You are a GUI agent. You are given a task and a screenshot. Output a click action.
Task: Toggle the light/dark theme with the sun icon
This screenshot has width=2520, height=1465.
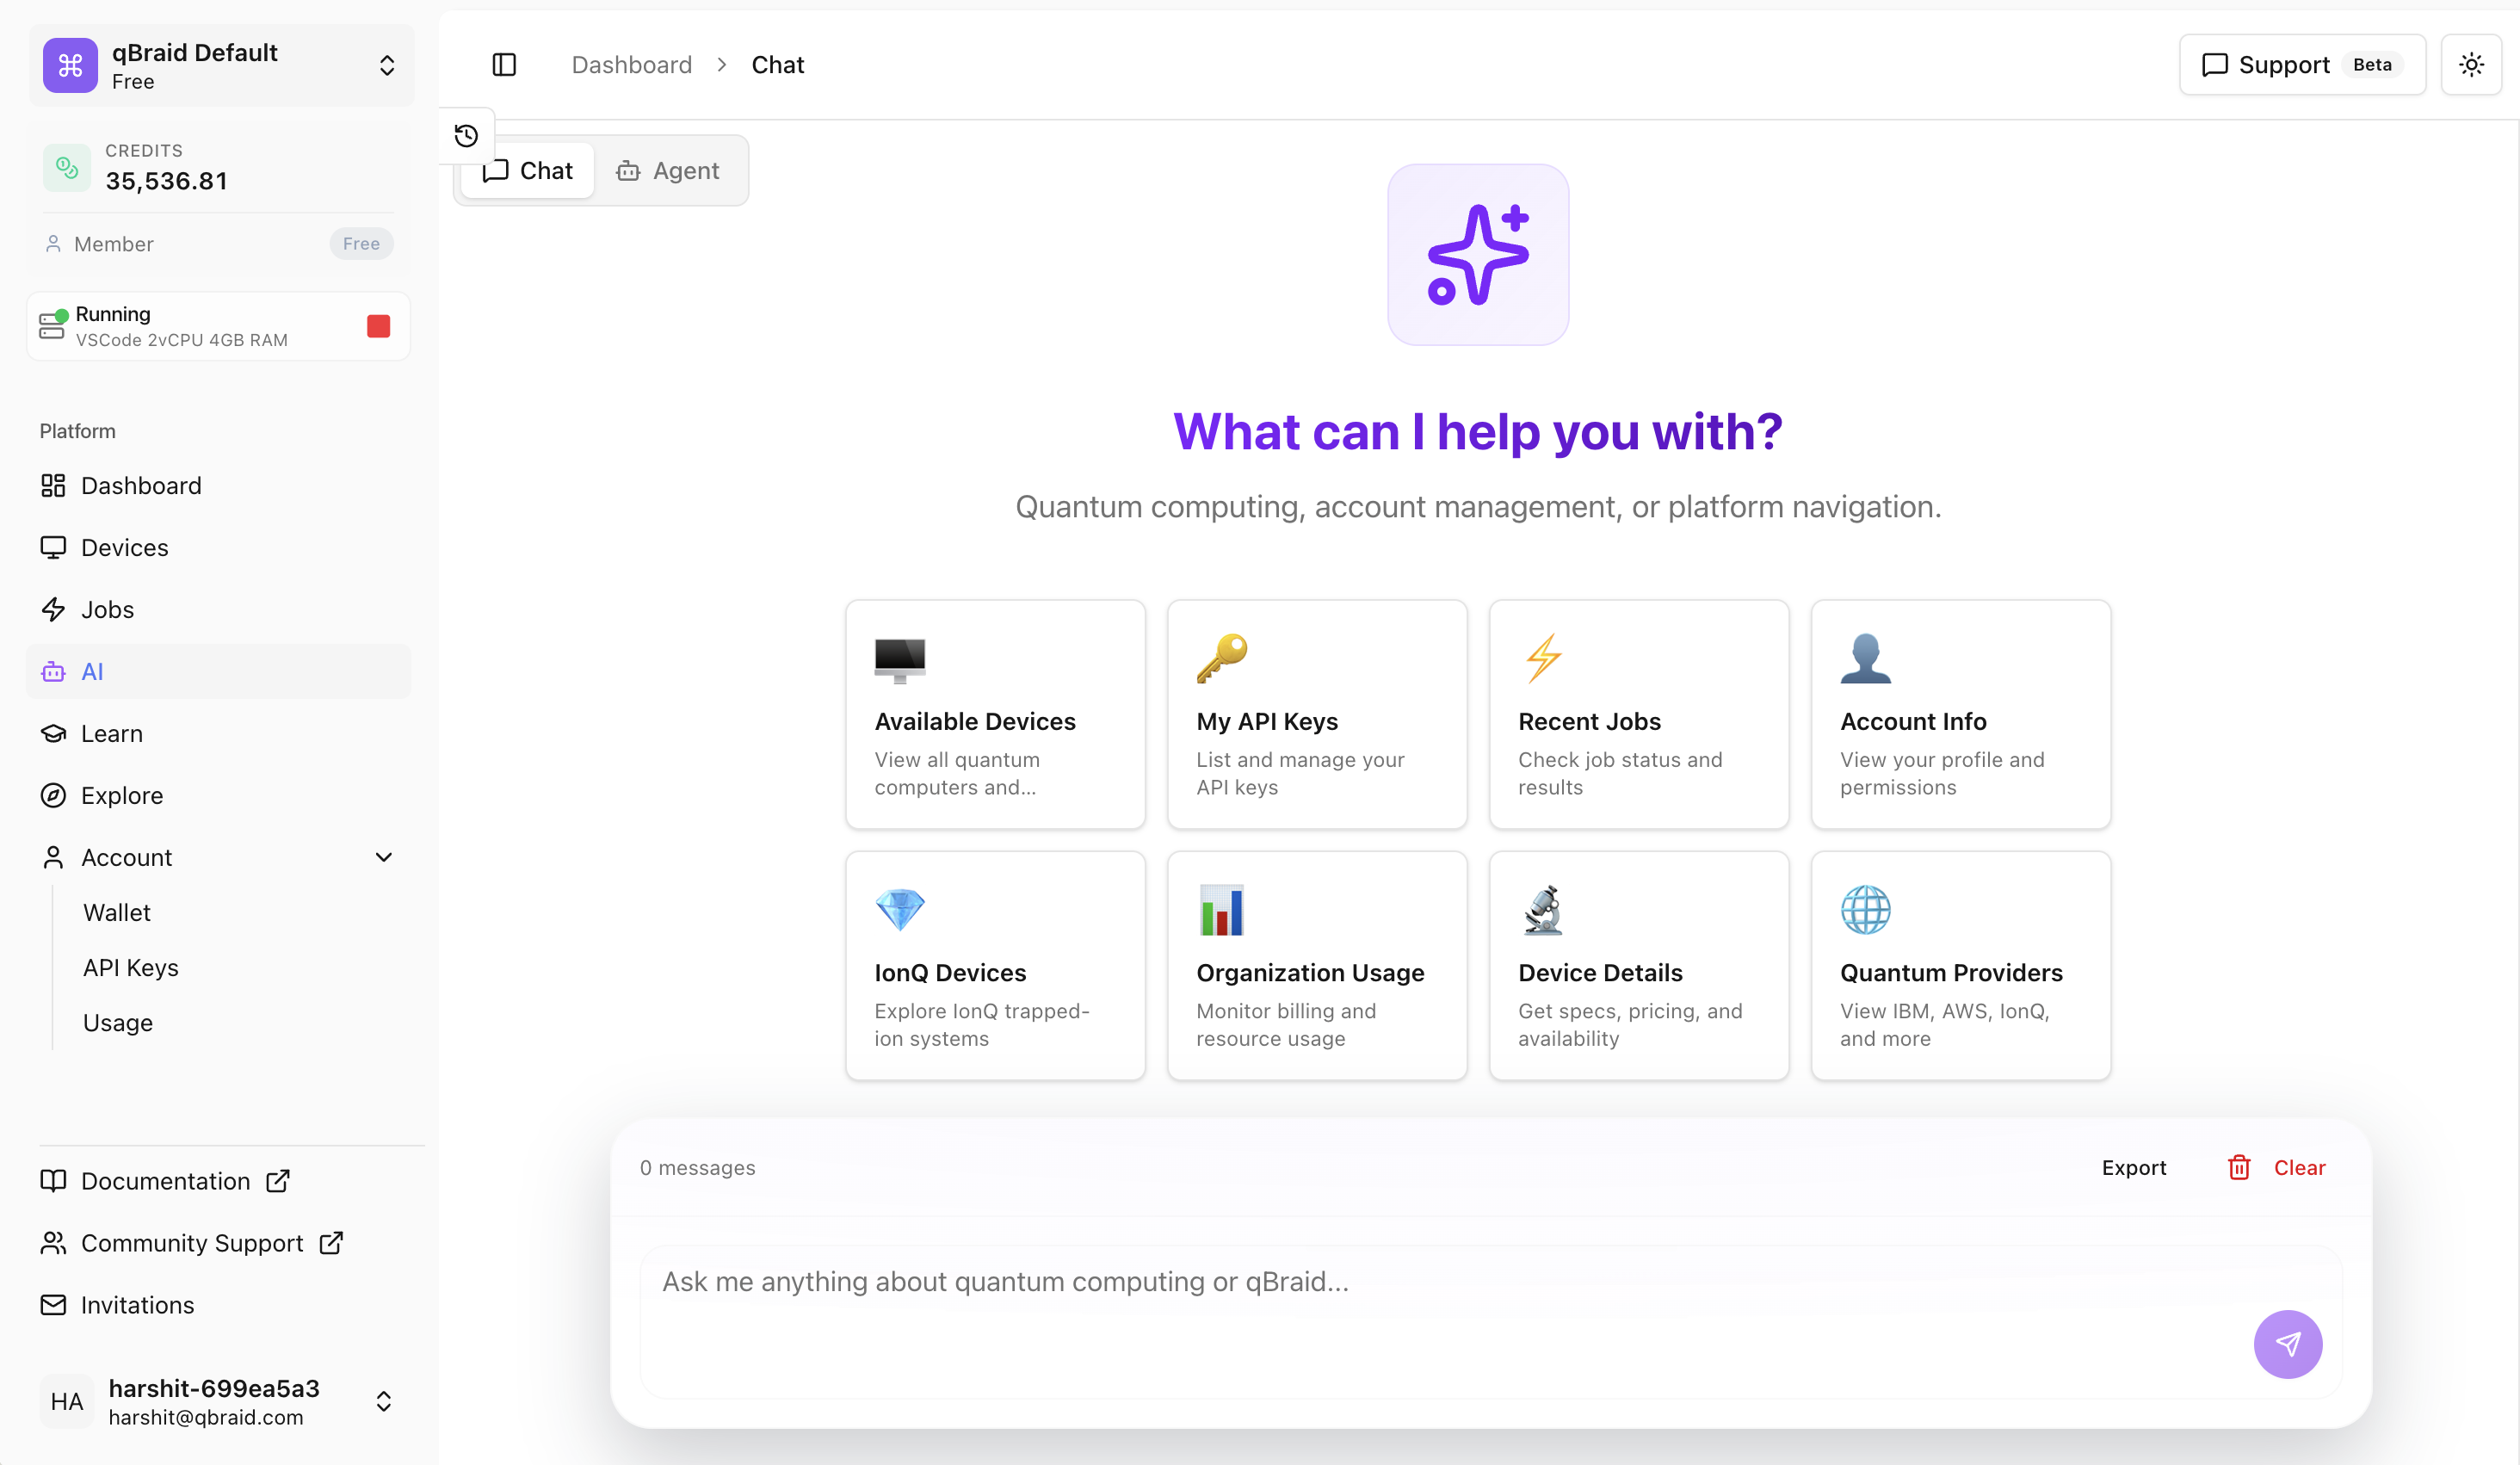pyautogui.click(x=2471, y=64)
